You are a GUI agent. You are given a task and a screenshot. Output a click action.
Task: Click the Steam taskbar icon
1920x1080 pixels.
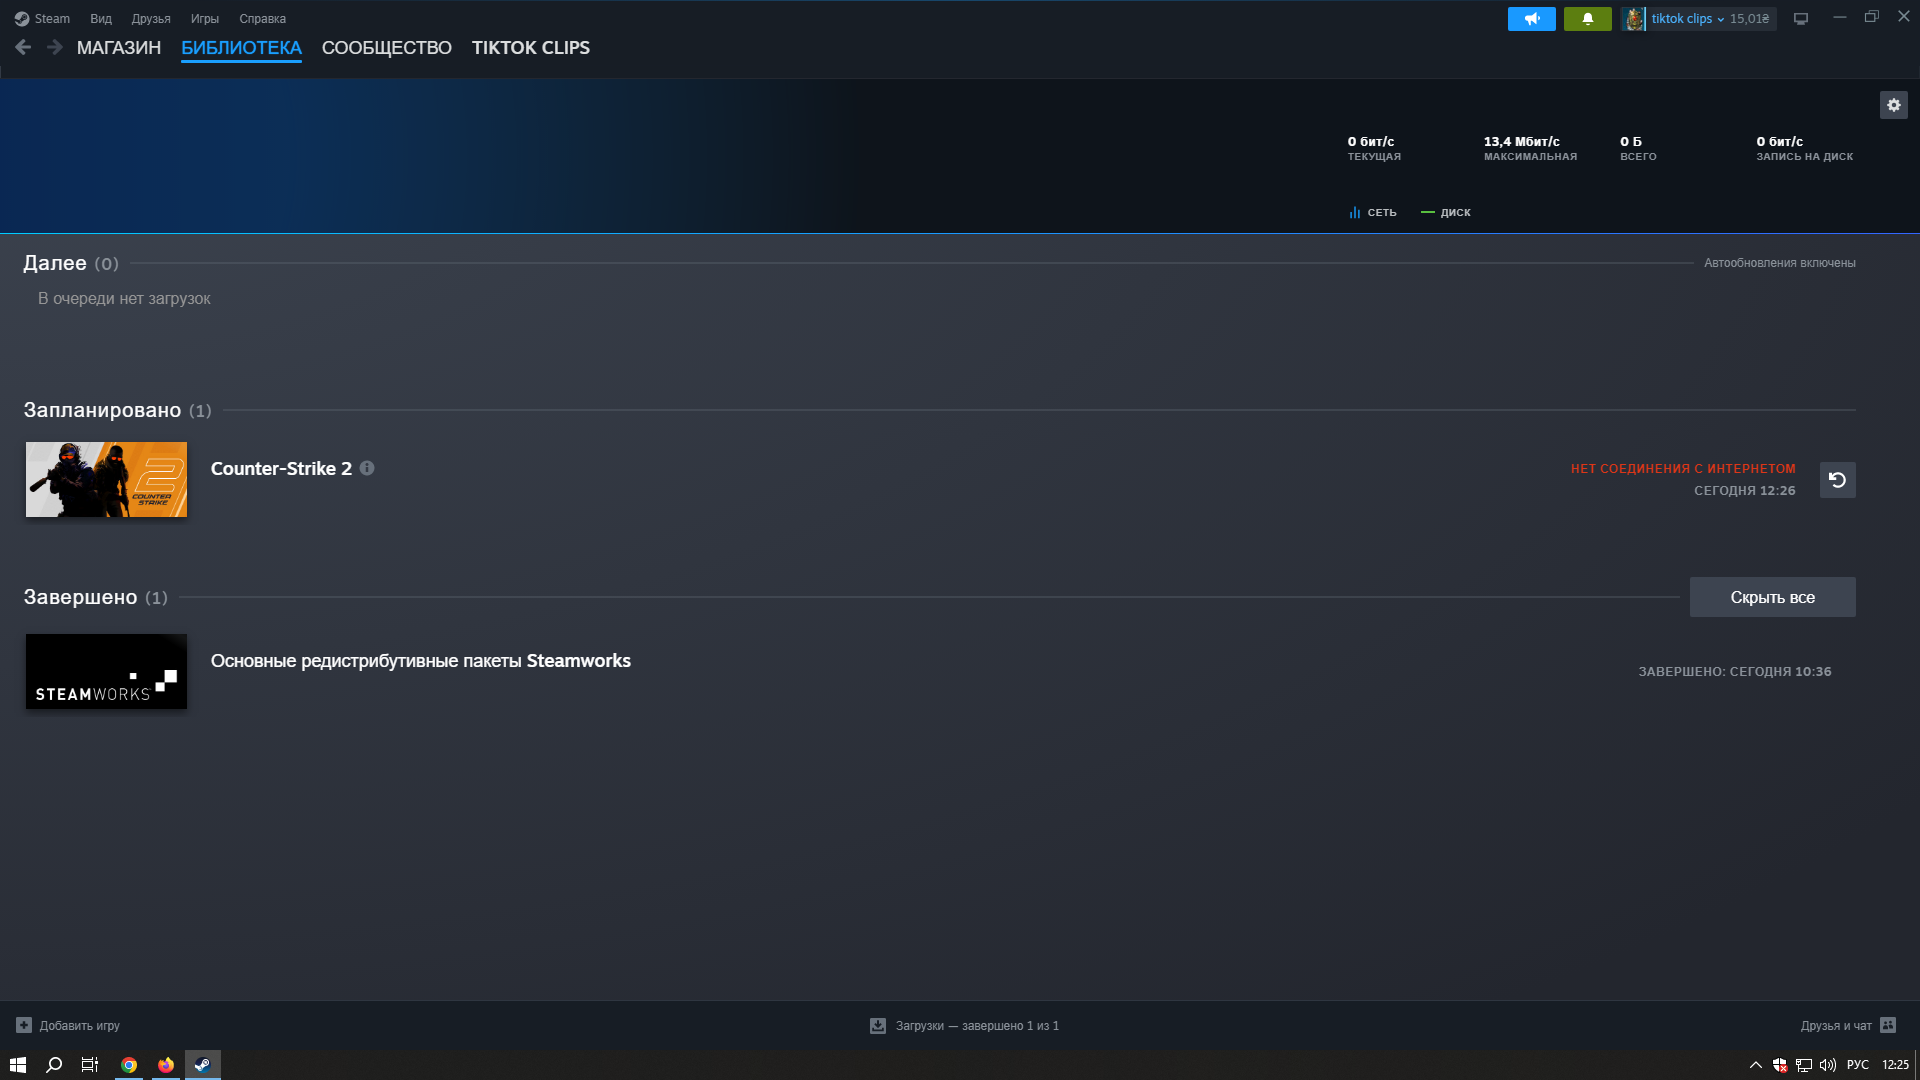[x=203, y=1065]
